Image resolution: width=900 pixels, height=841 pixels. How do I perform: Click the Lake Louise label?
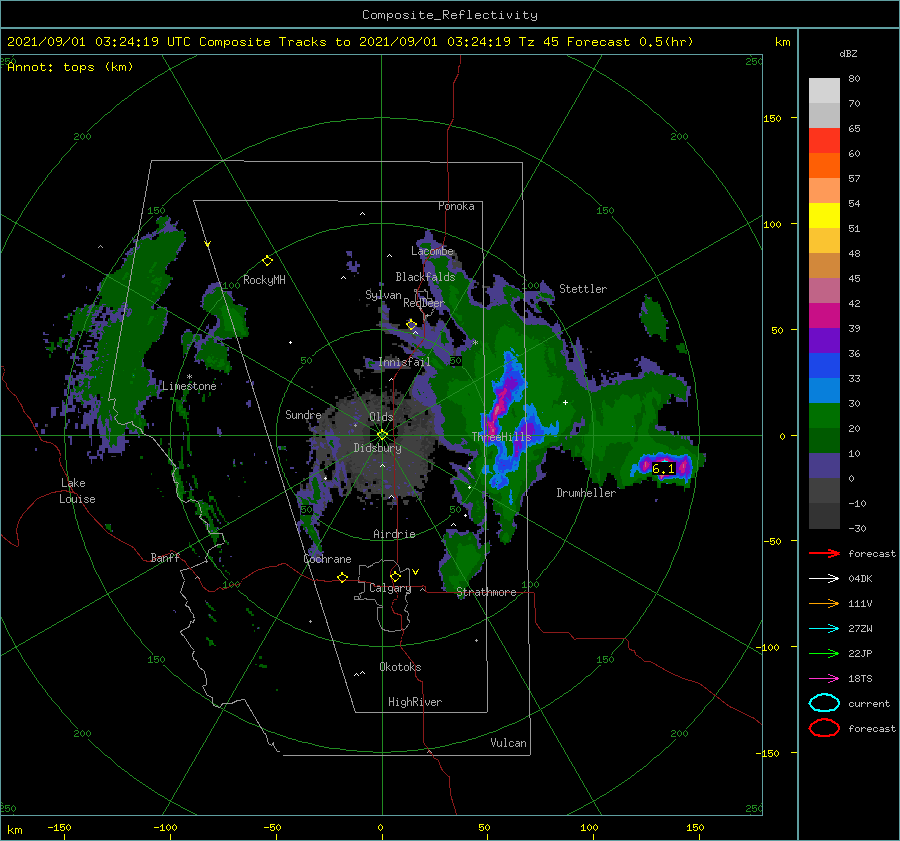(77, 491)
